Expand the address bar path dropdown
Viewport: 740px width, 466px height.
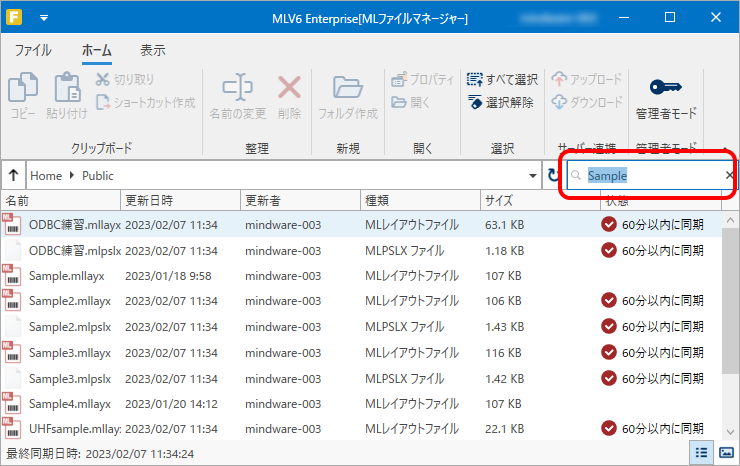(533, 176)
